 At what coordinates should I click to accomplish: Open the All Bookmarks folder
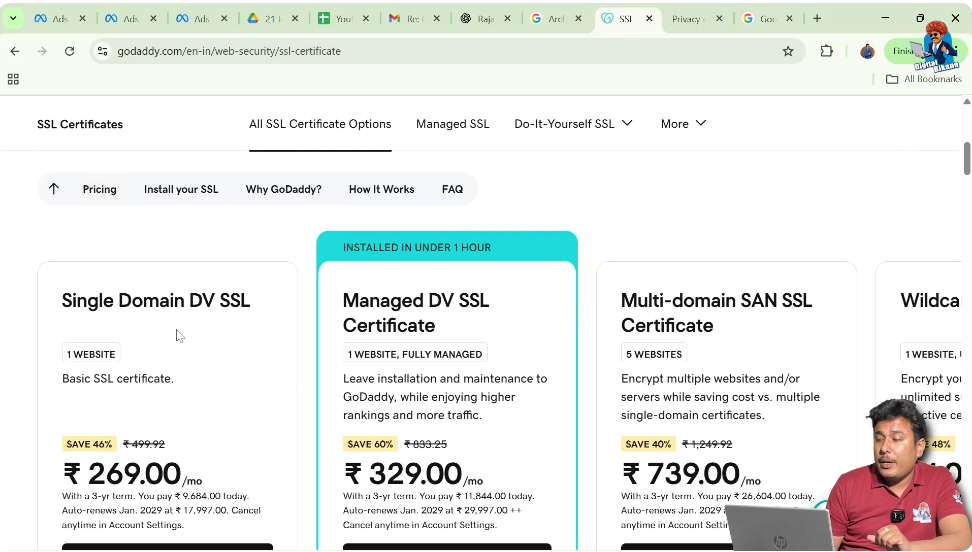[924, 79]
